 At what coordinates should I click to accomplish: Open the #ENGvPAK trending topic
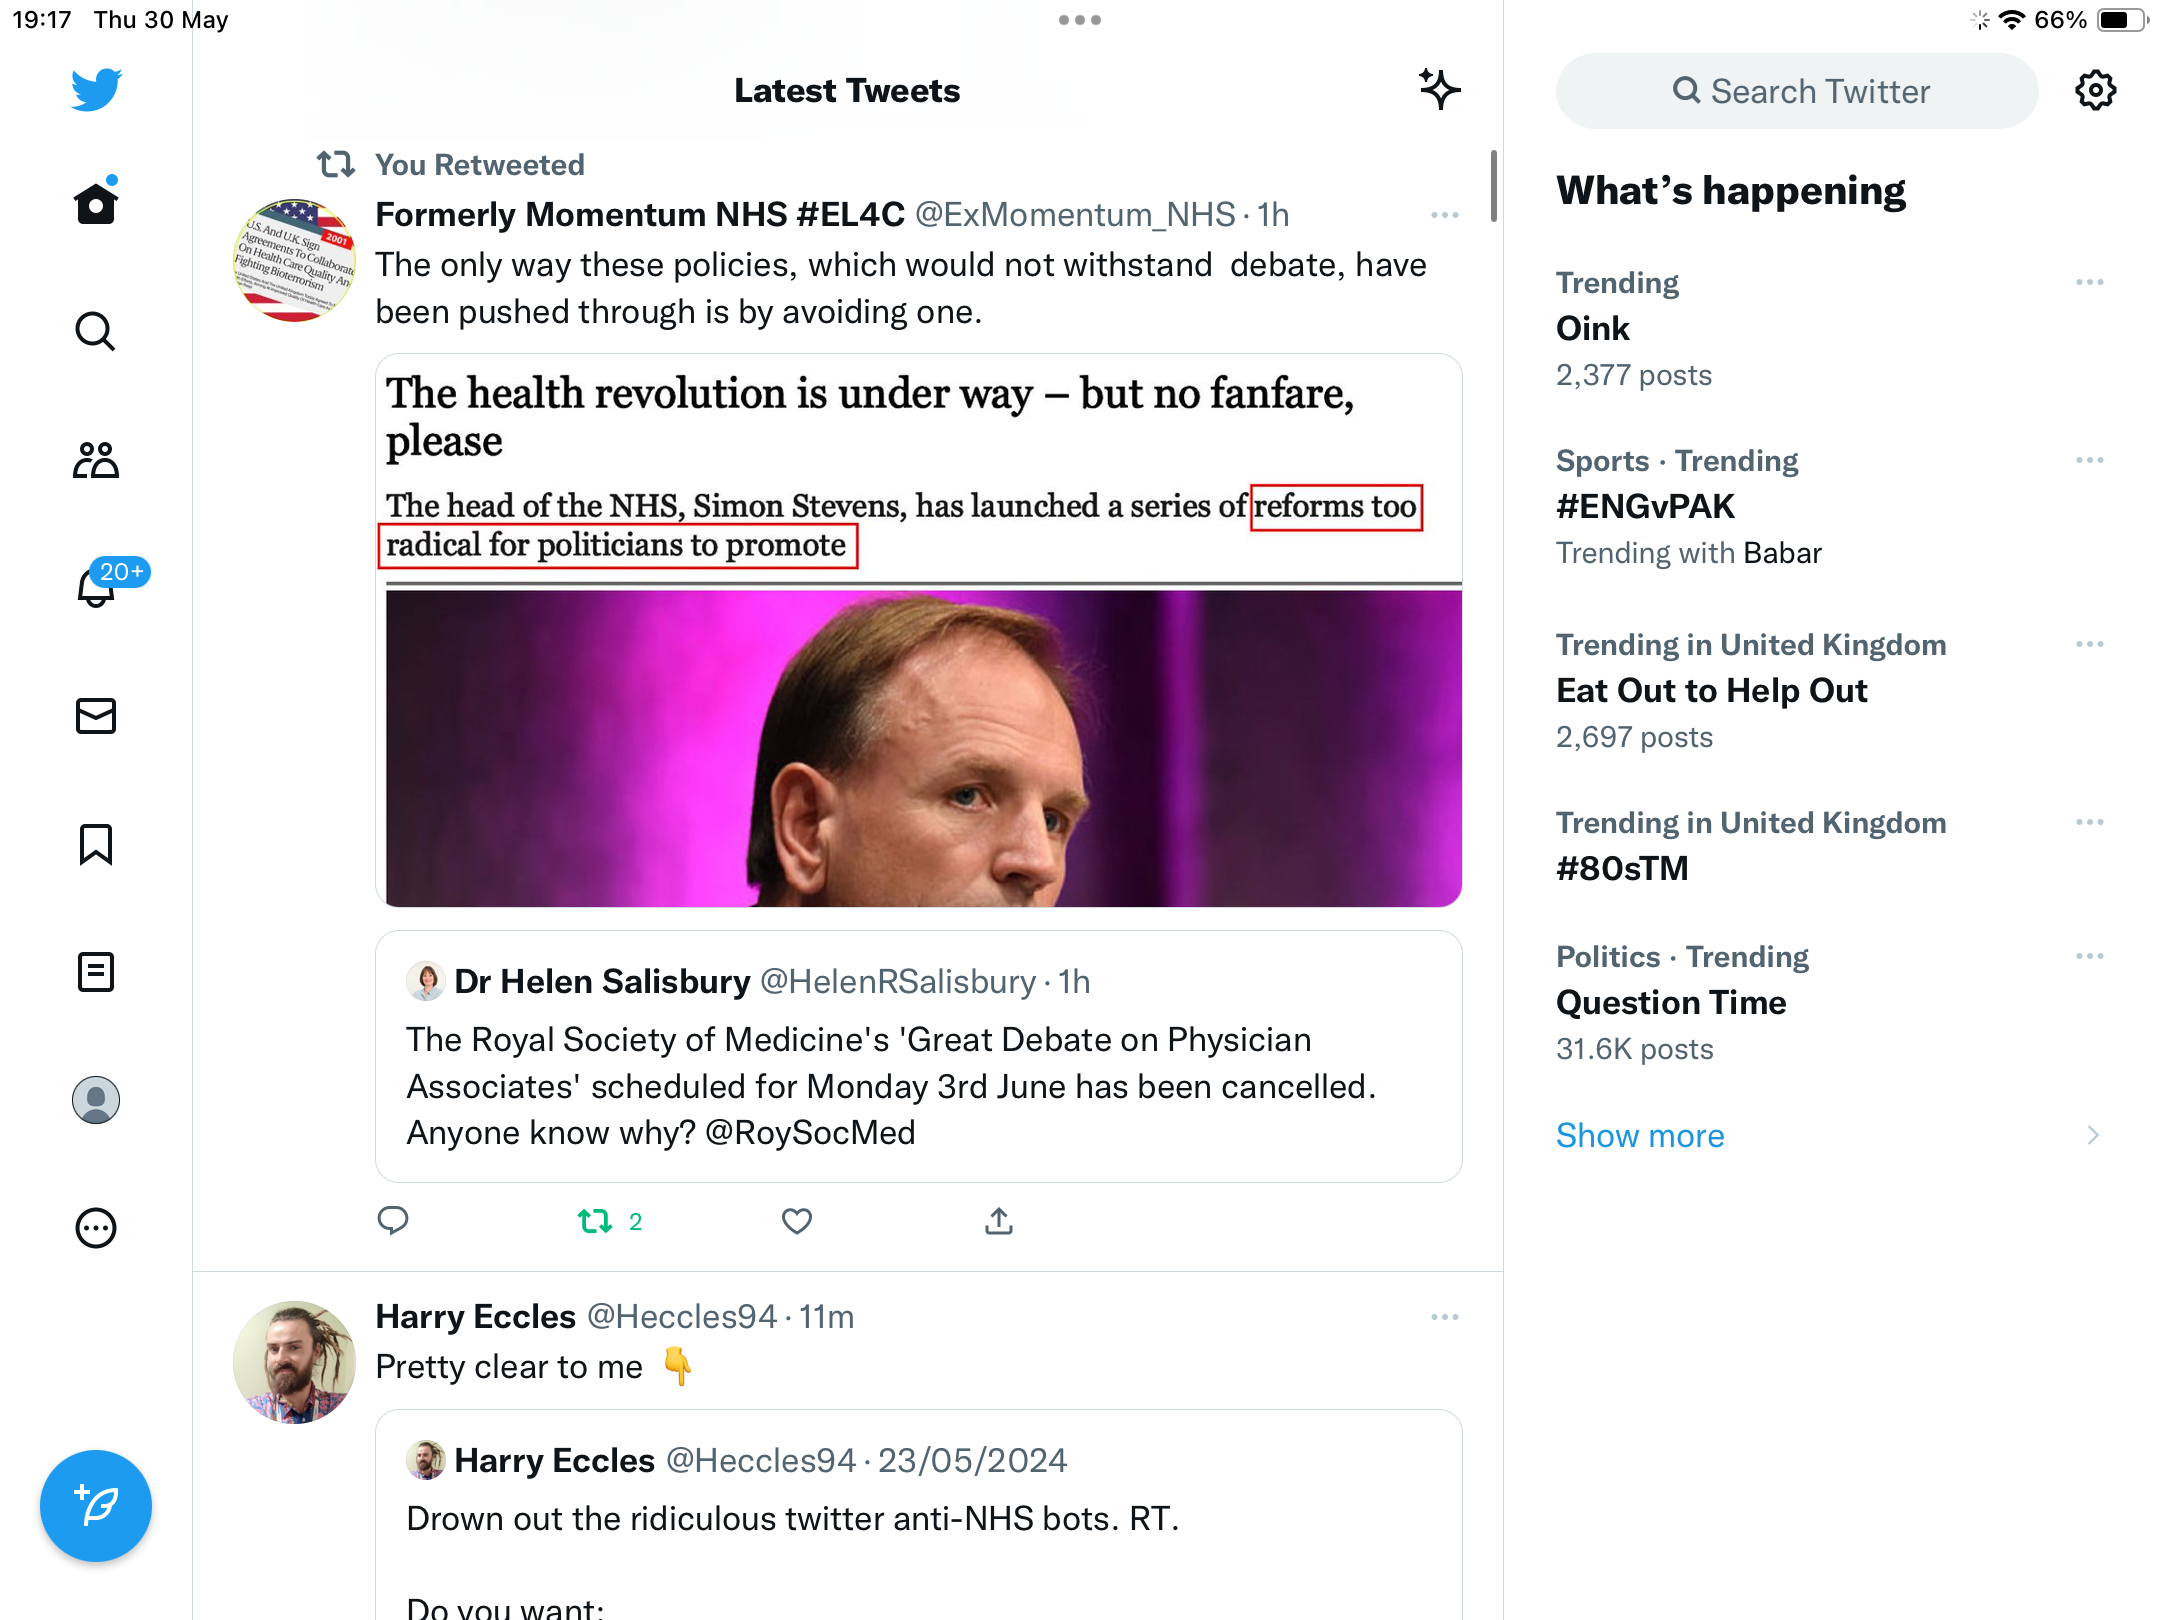pos(1645,507)
